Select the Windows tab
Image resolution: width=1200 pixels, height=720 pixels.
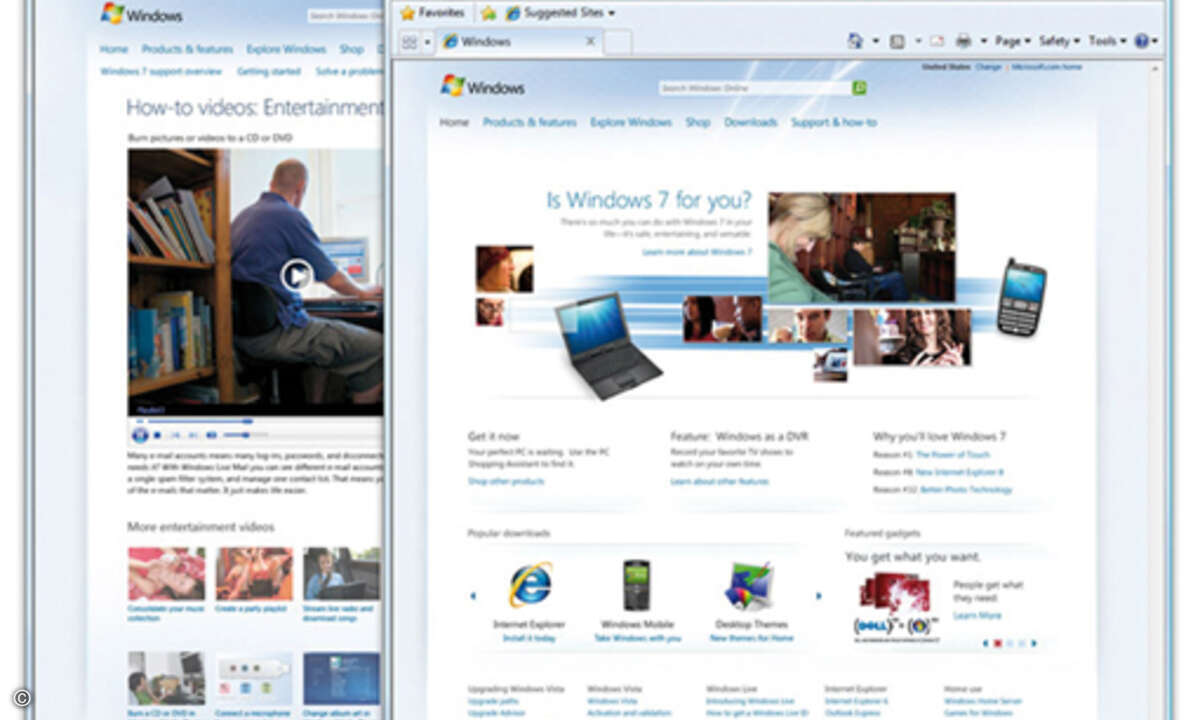tap(519, 42)
